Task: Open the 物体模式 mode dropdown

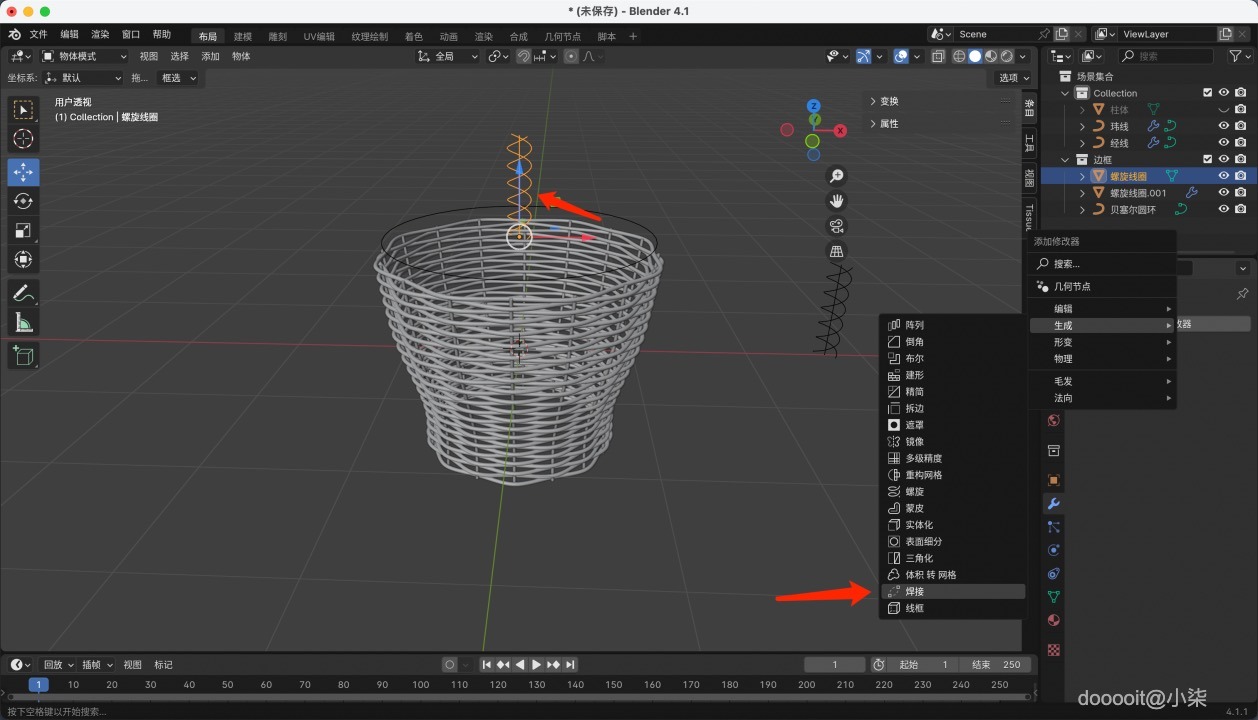Action: (x=84, y=56)
